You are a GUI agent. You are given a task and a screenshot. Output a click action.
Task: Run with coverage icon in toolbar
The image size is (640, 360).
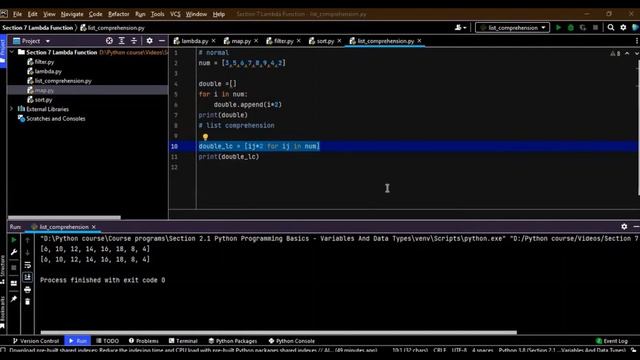tap(583, 28)
